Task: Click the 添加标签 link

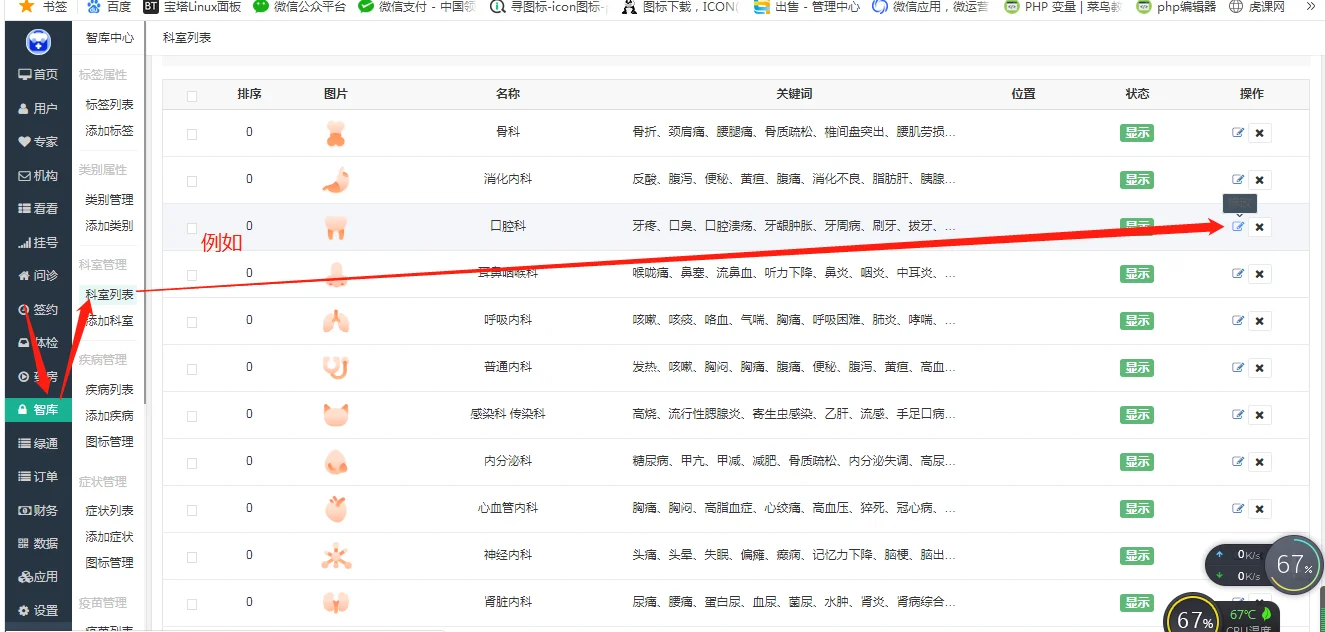Action: coord(109,131)
